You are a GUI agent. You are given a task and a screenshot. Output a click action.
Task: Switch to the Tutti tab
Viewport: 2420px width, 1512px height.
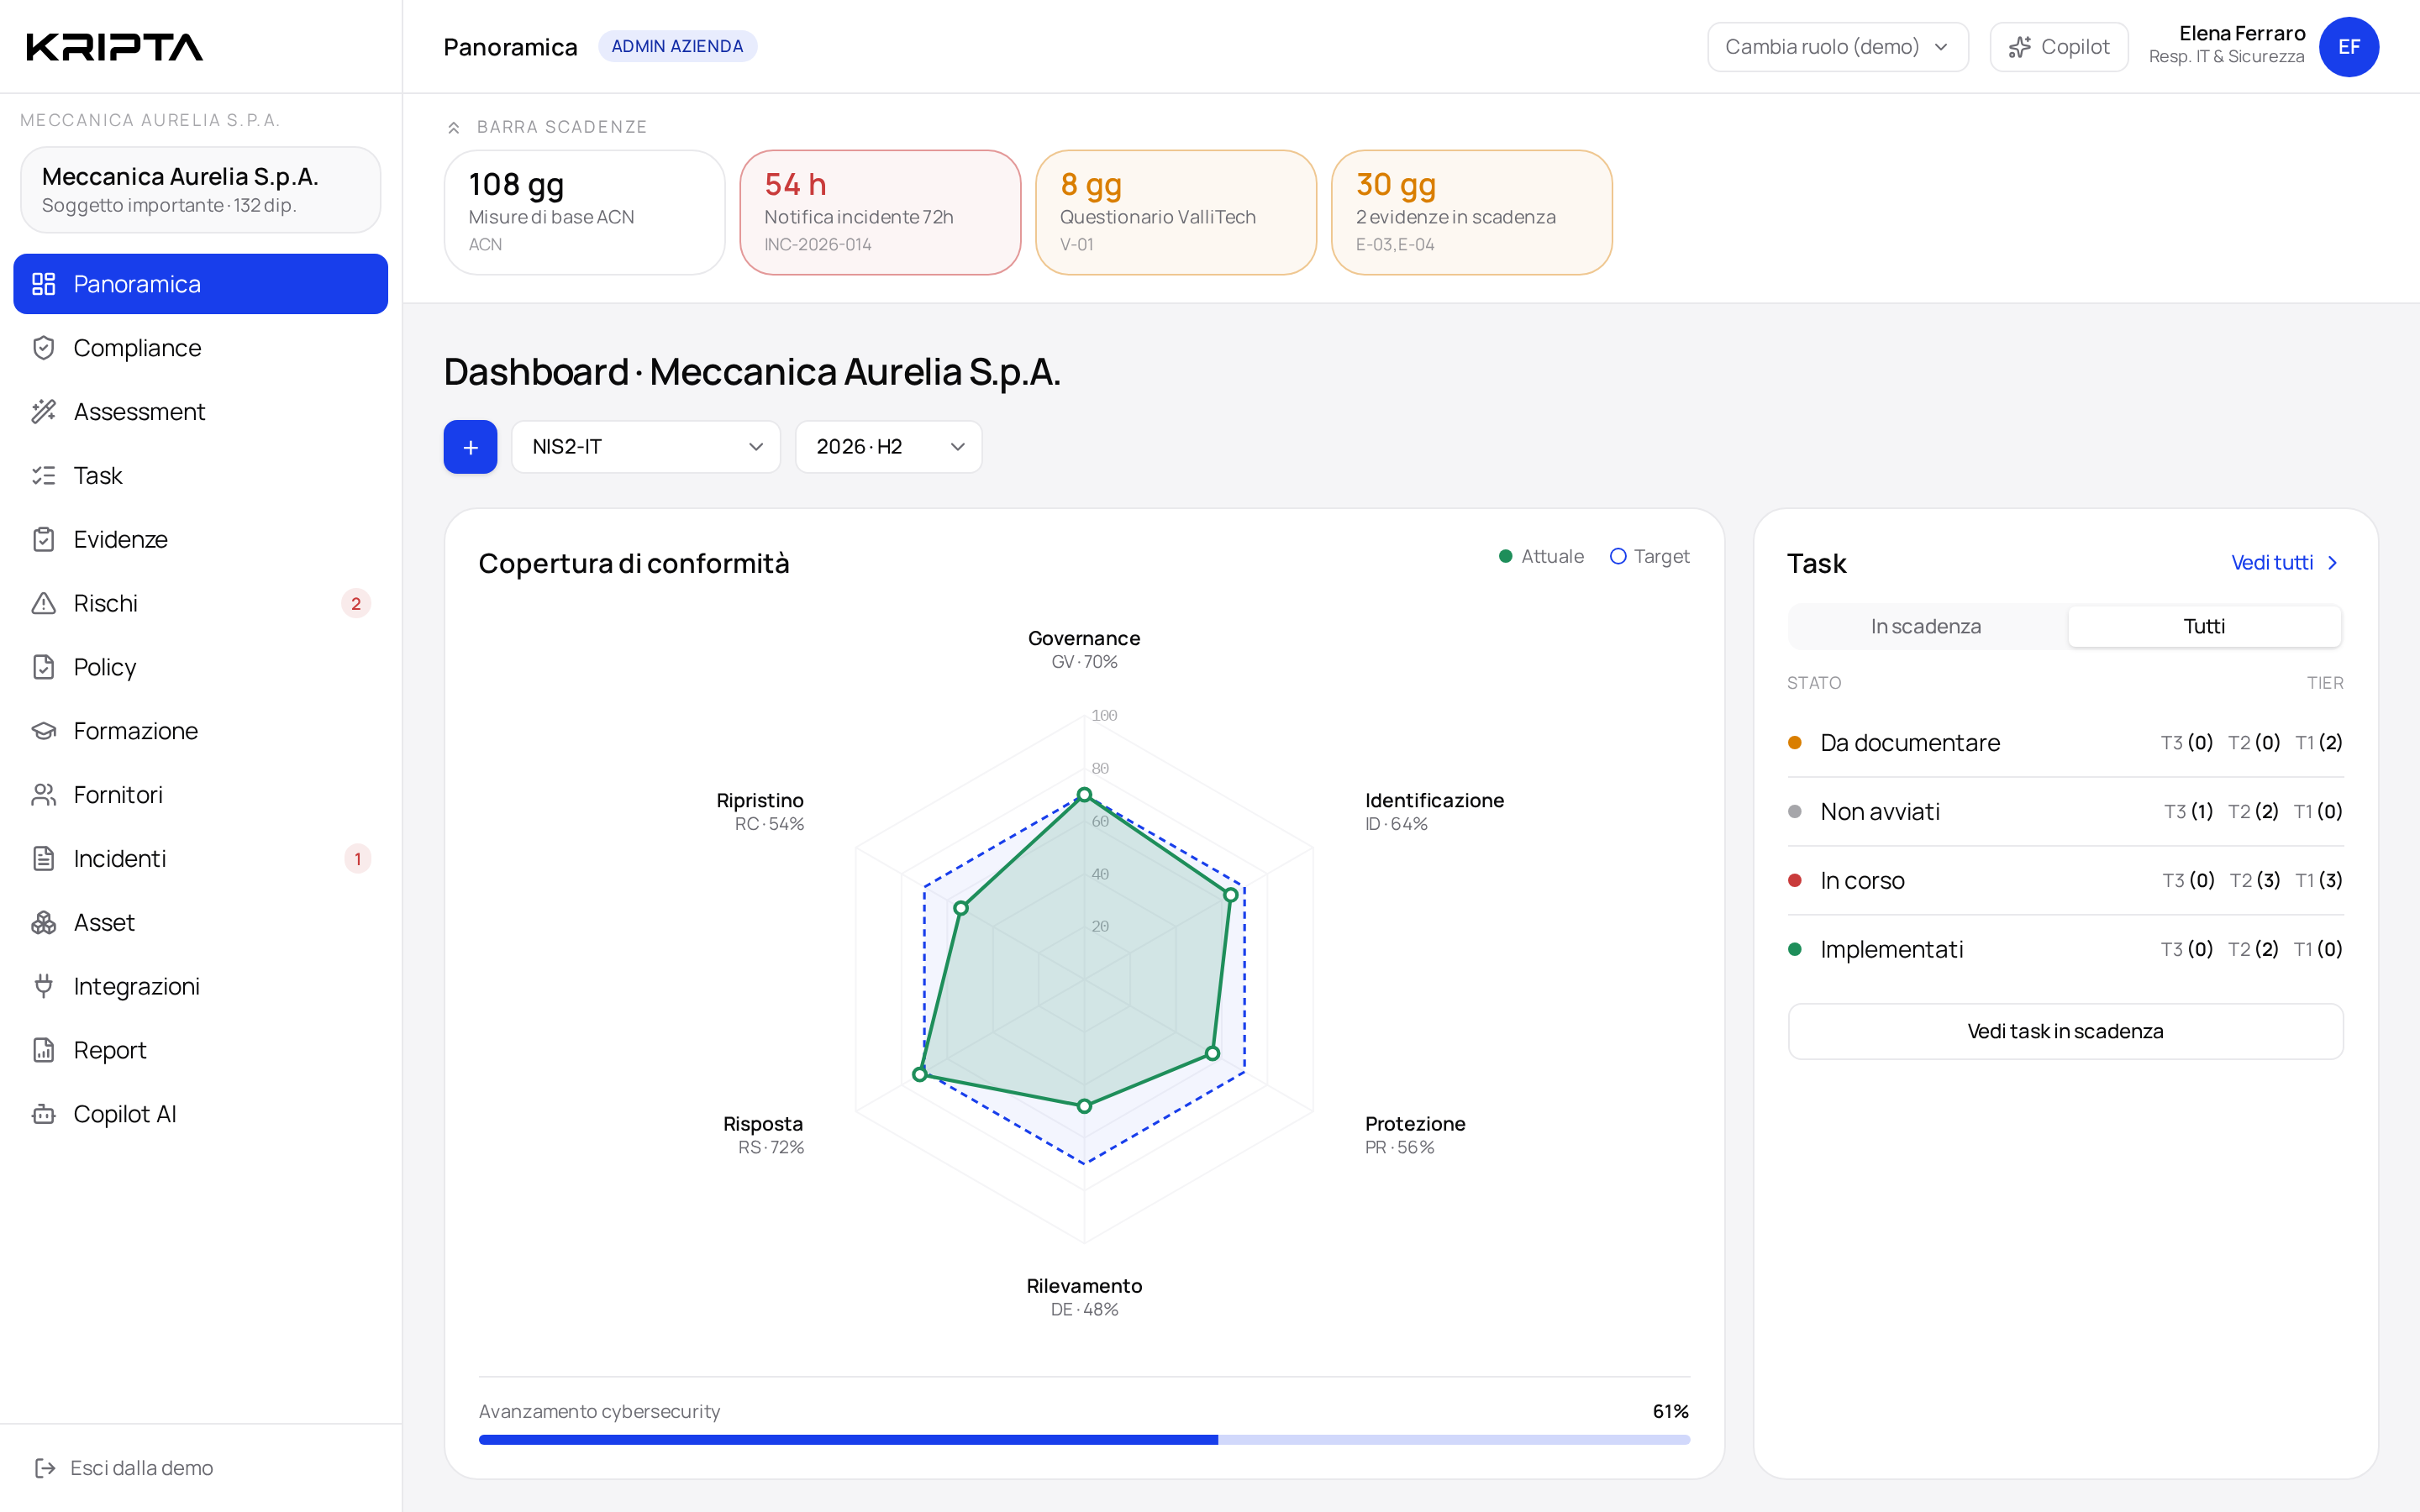pyautogui.click(x=2203, y=626)
